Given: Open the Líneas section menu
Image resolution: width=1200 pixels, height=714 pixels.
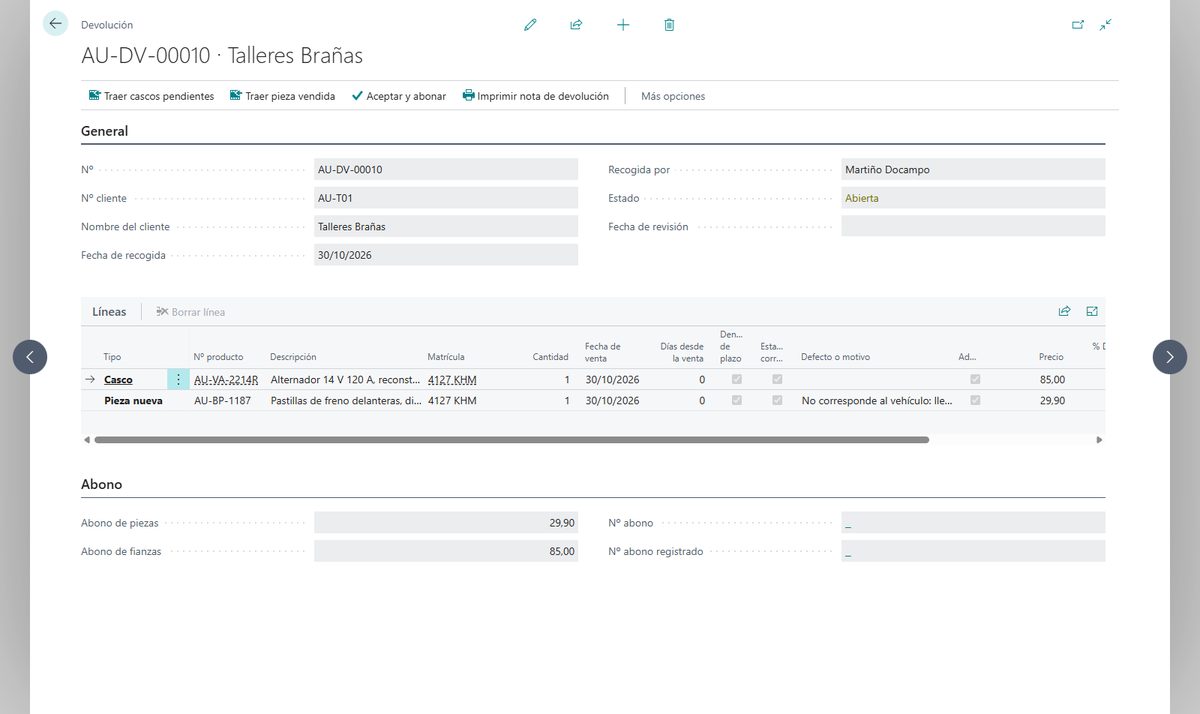Looking at the screenshot, I should [109, 312].
